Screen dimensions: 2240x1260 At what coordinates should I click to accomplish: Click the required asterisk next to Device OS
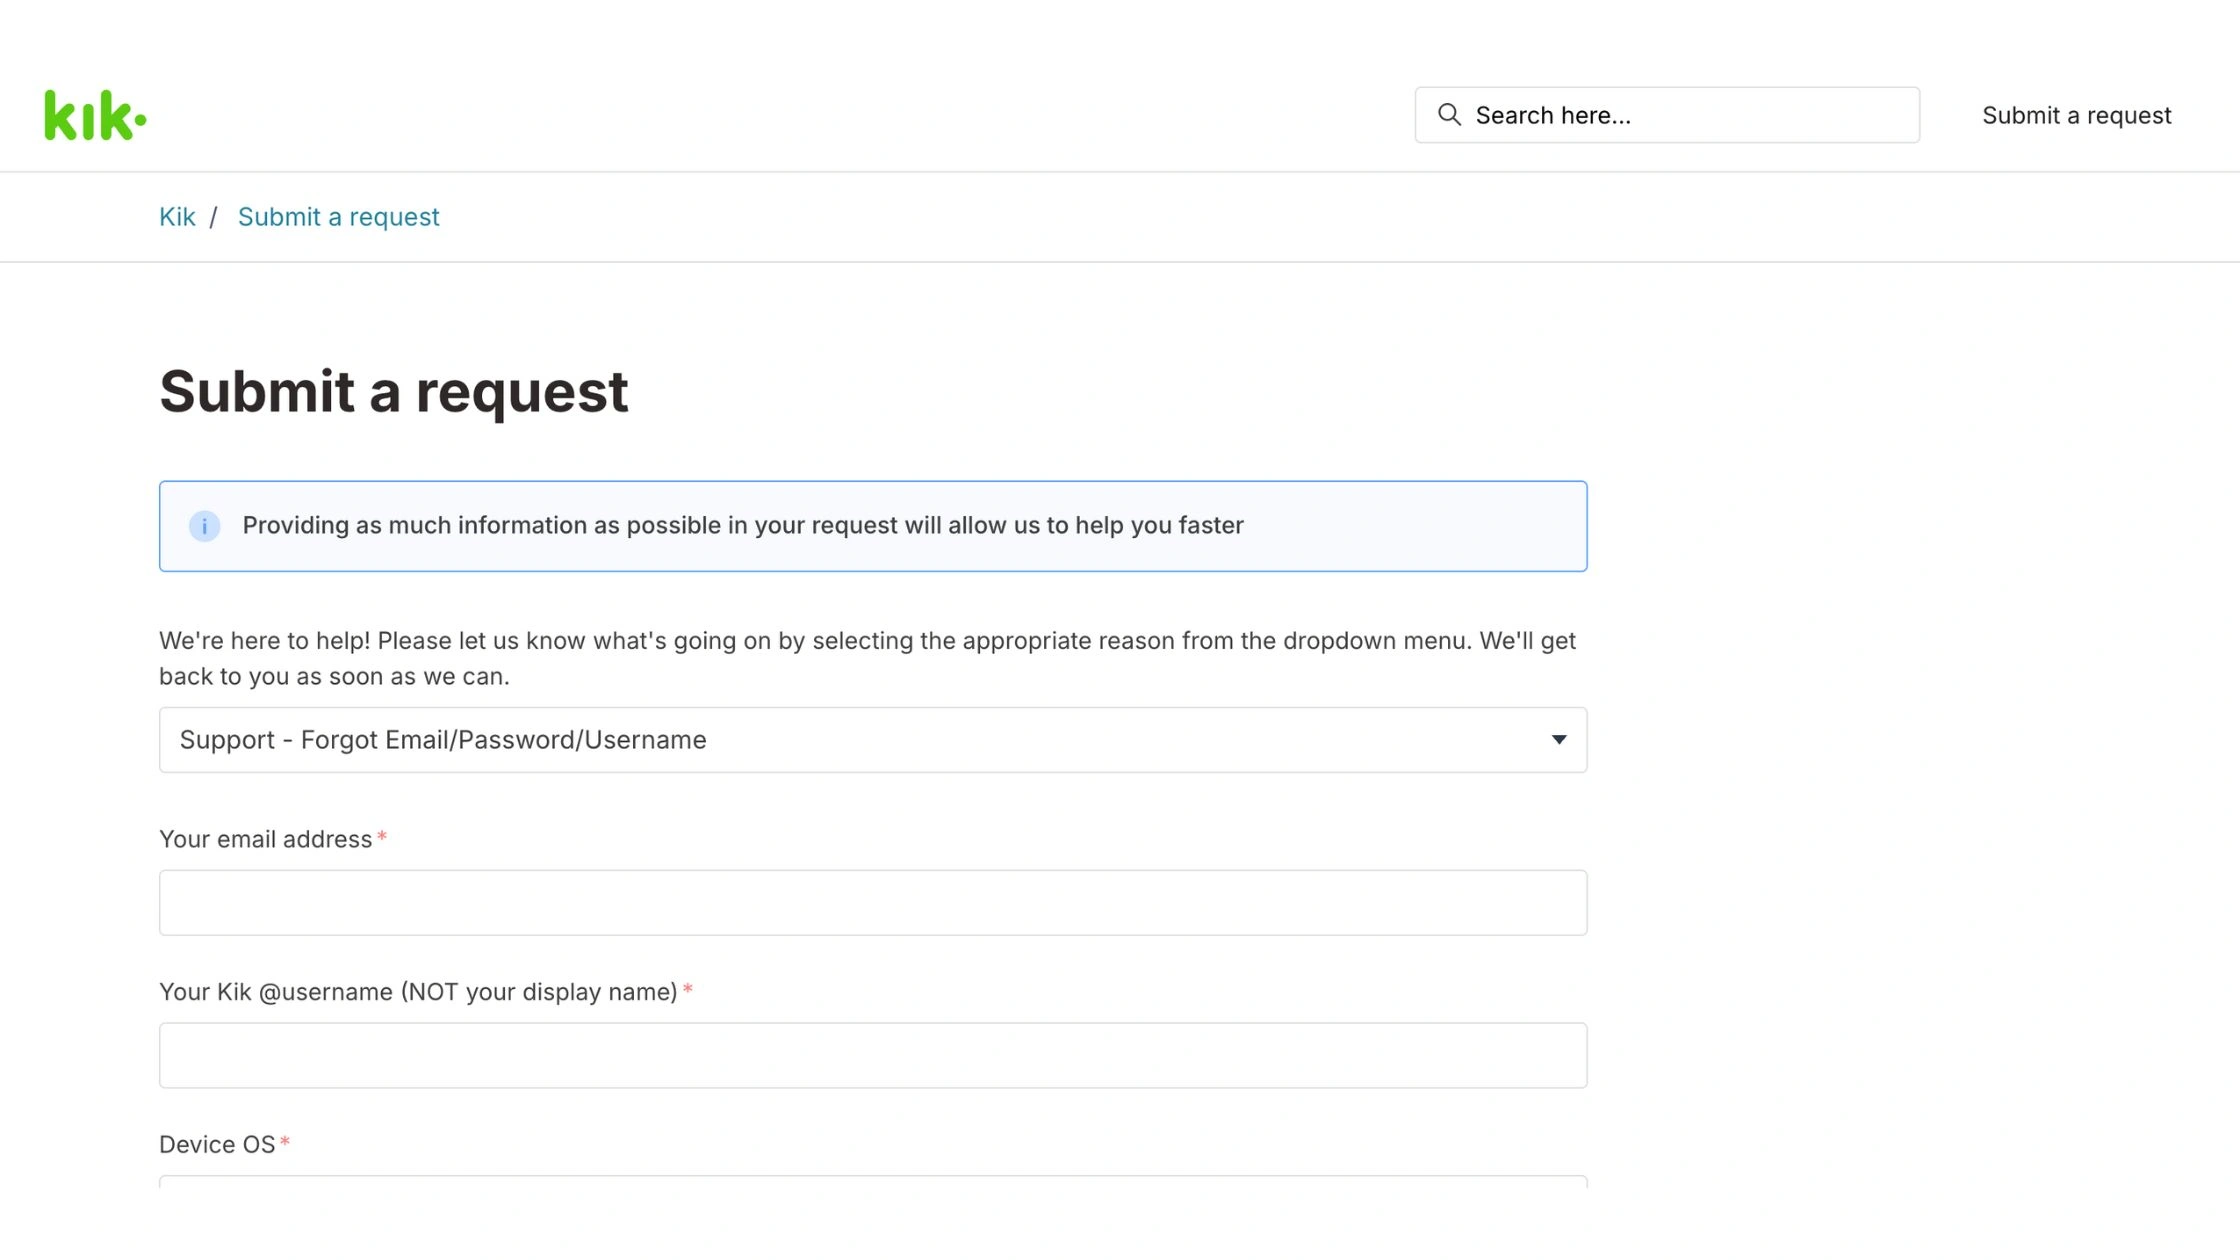point(287,1141)
